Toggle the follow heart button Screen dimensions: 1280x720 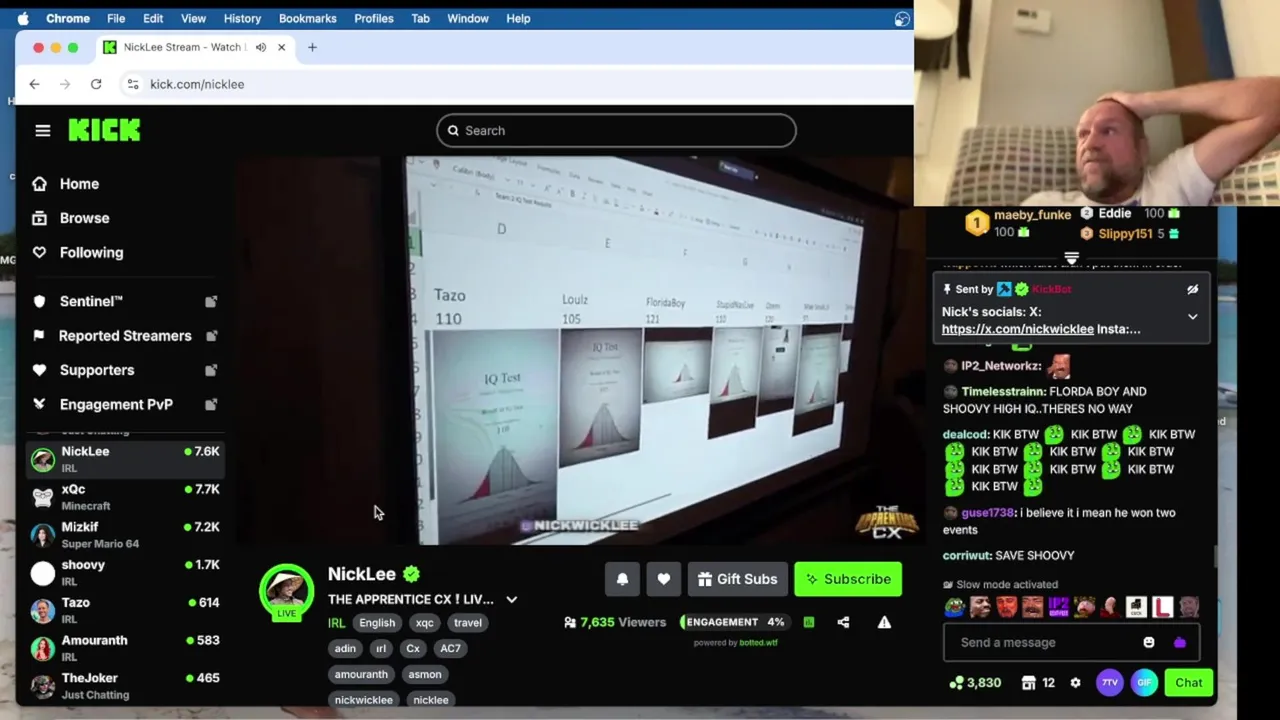tap(663, 579)
